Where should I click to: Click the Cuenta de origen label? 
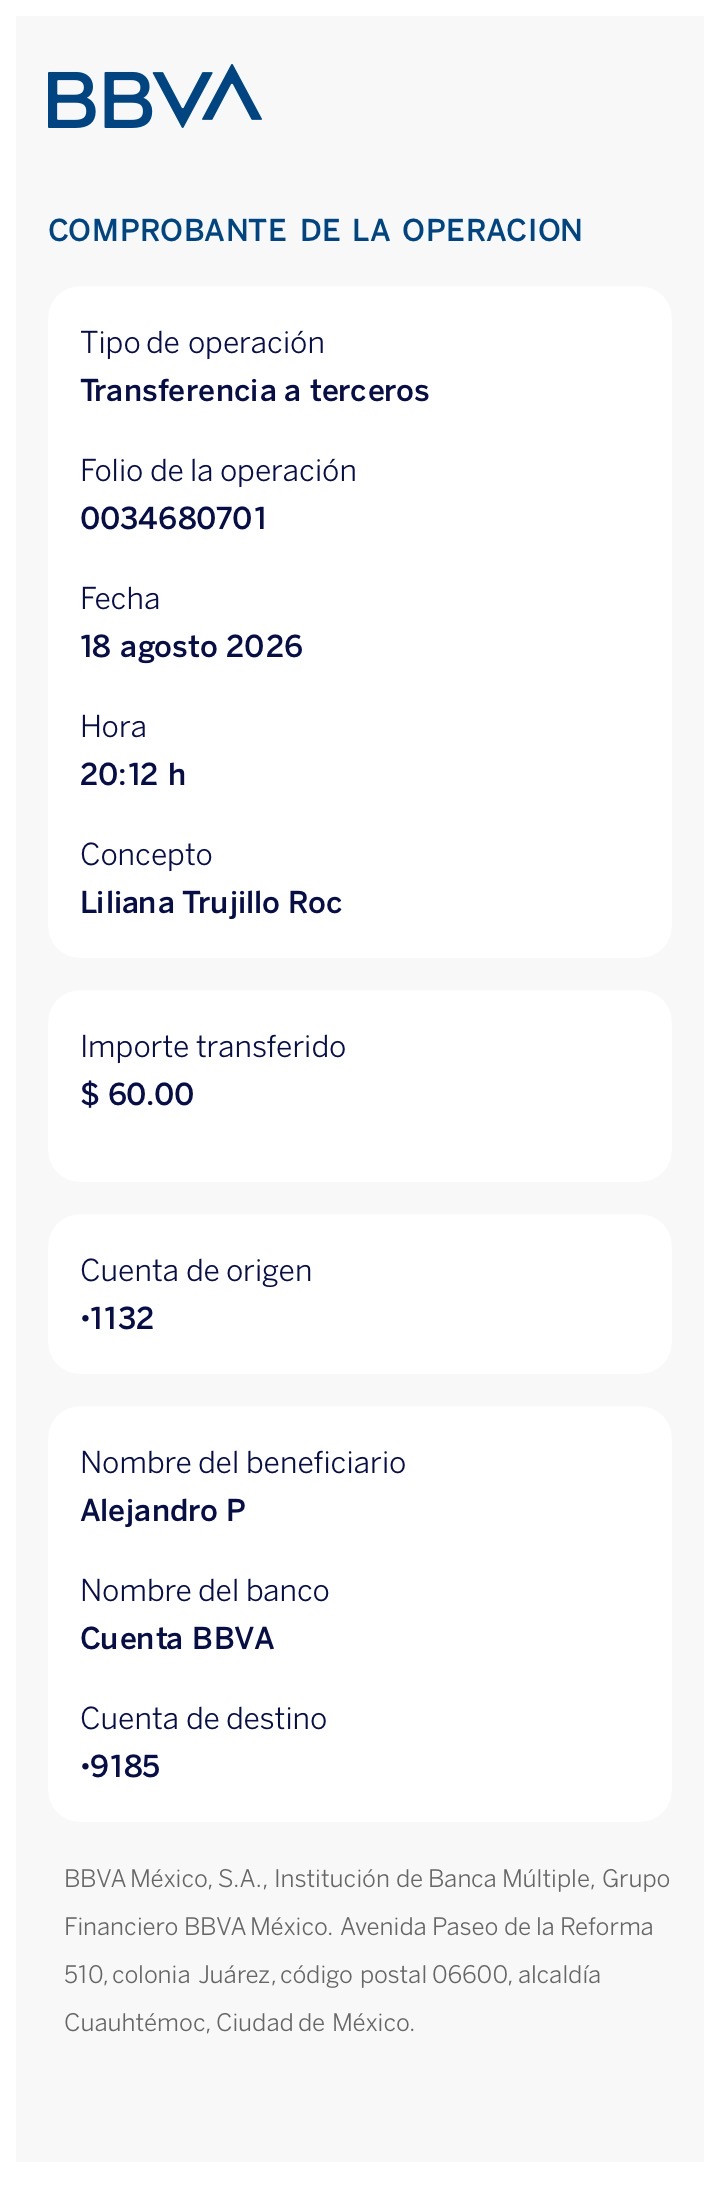click(x=196, y=1271)
